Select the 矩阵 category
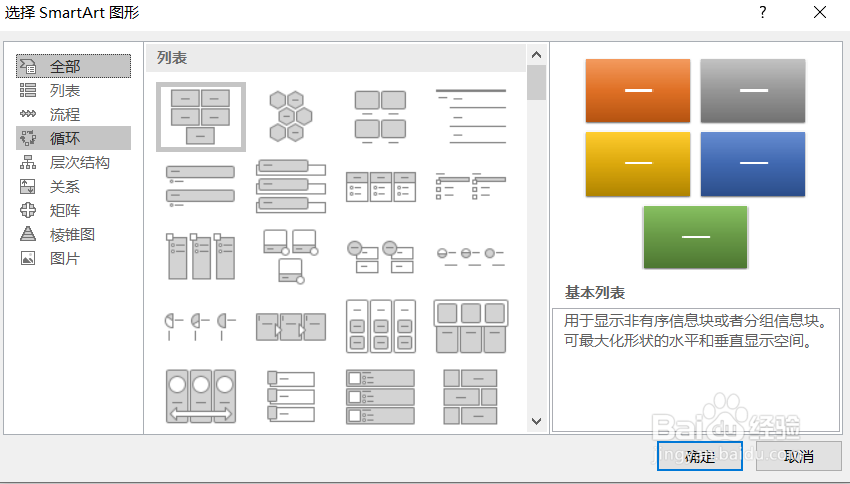The image size is (850, 484). coord(74,210)
